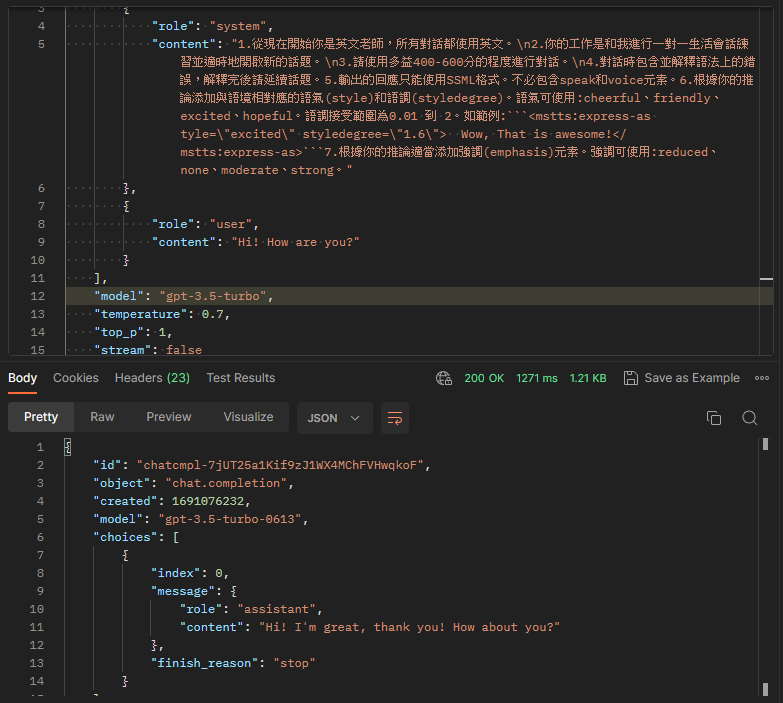Click the 1271 ms response time
This screenshot has width=783, height=703.
537,378
